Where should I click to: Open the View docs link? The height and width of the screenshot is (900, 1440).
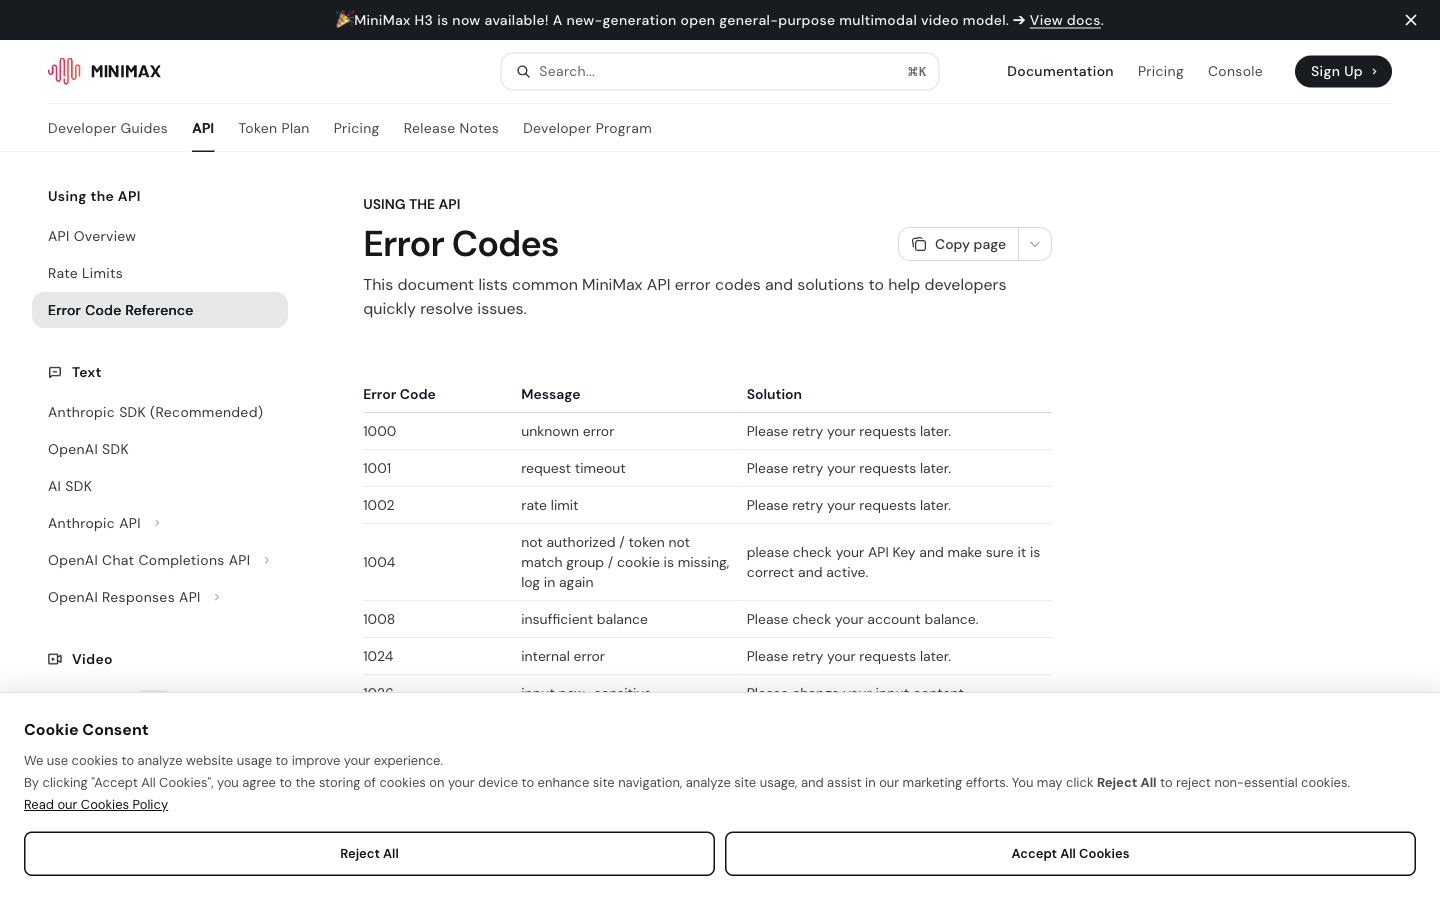1065,20
